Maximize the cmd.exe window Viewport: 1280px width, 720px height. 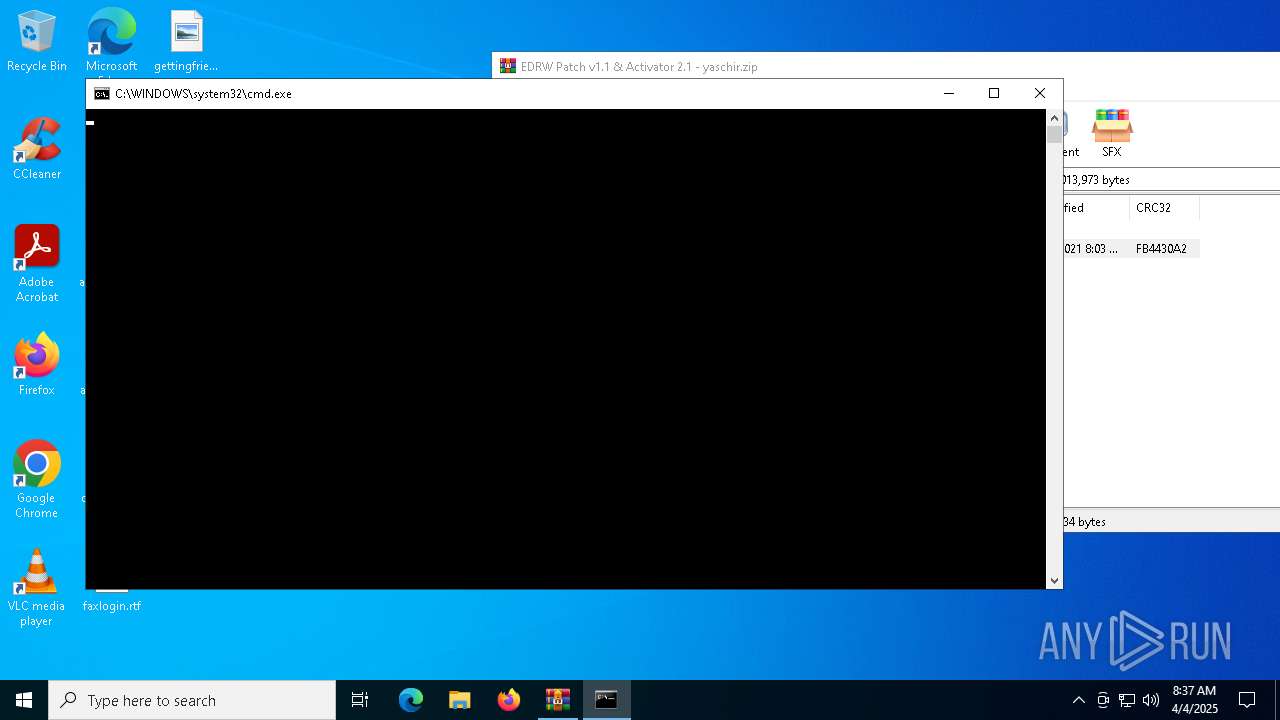click(994, 94)
